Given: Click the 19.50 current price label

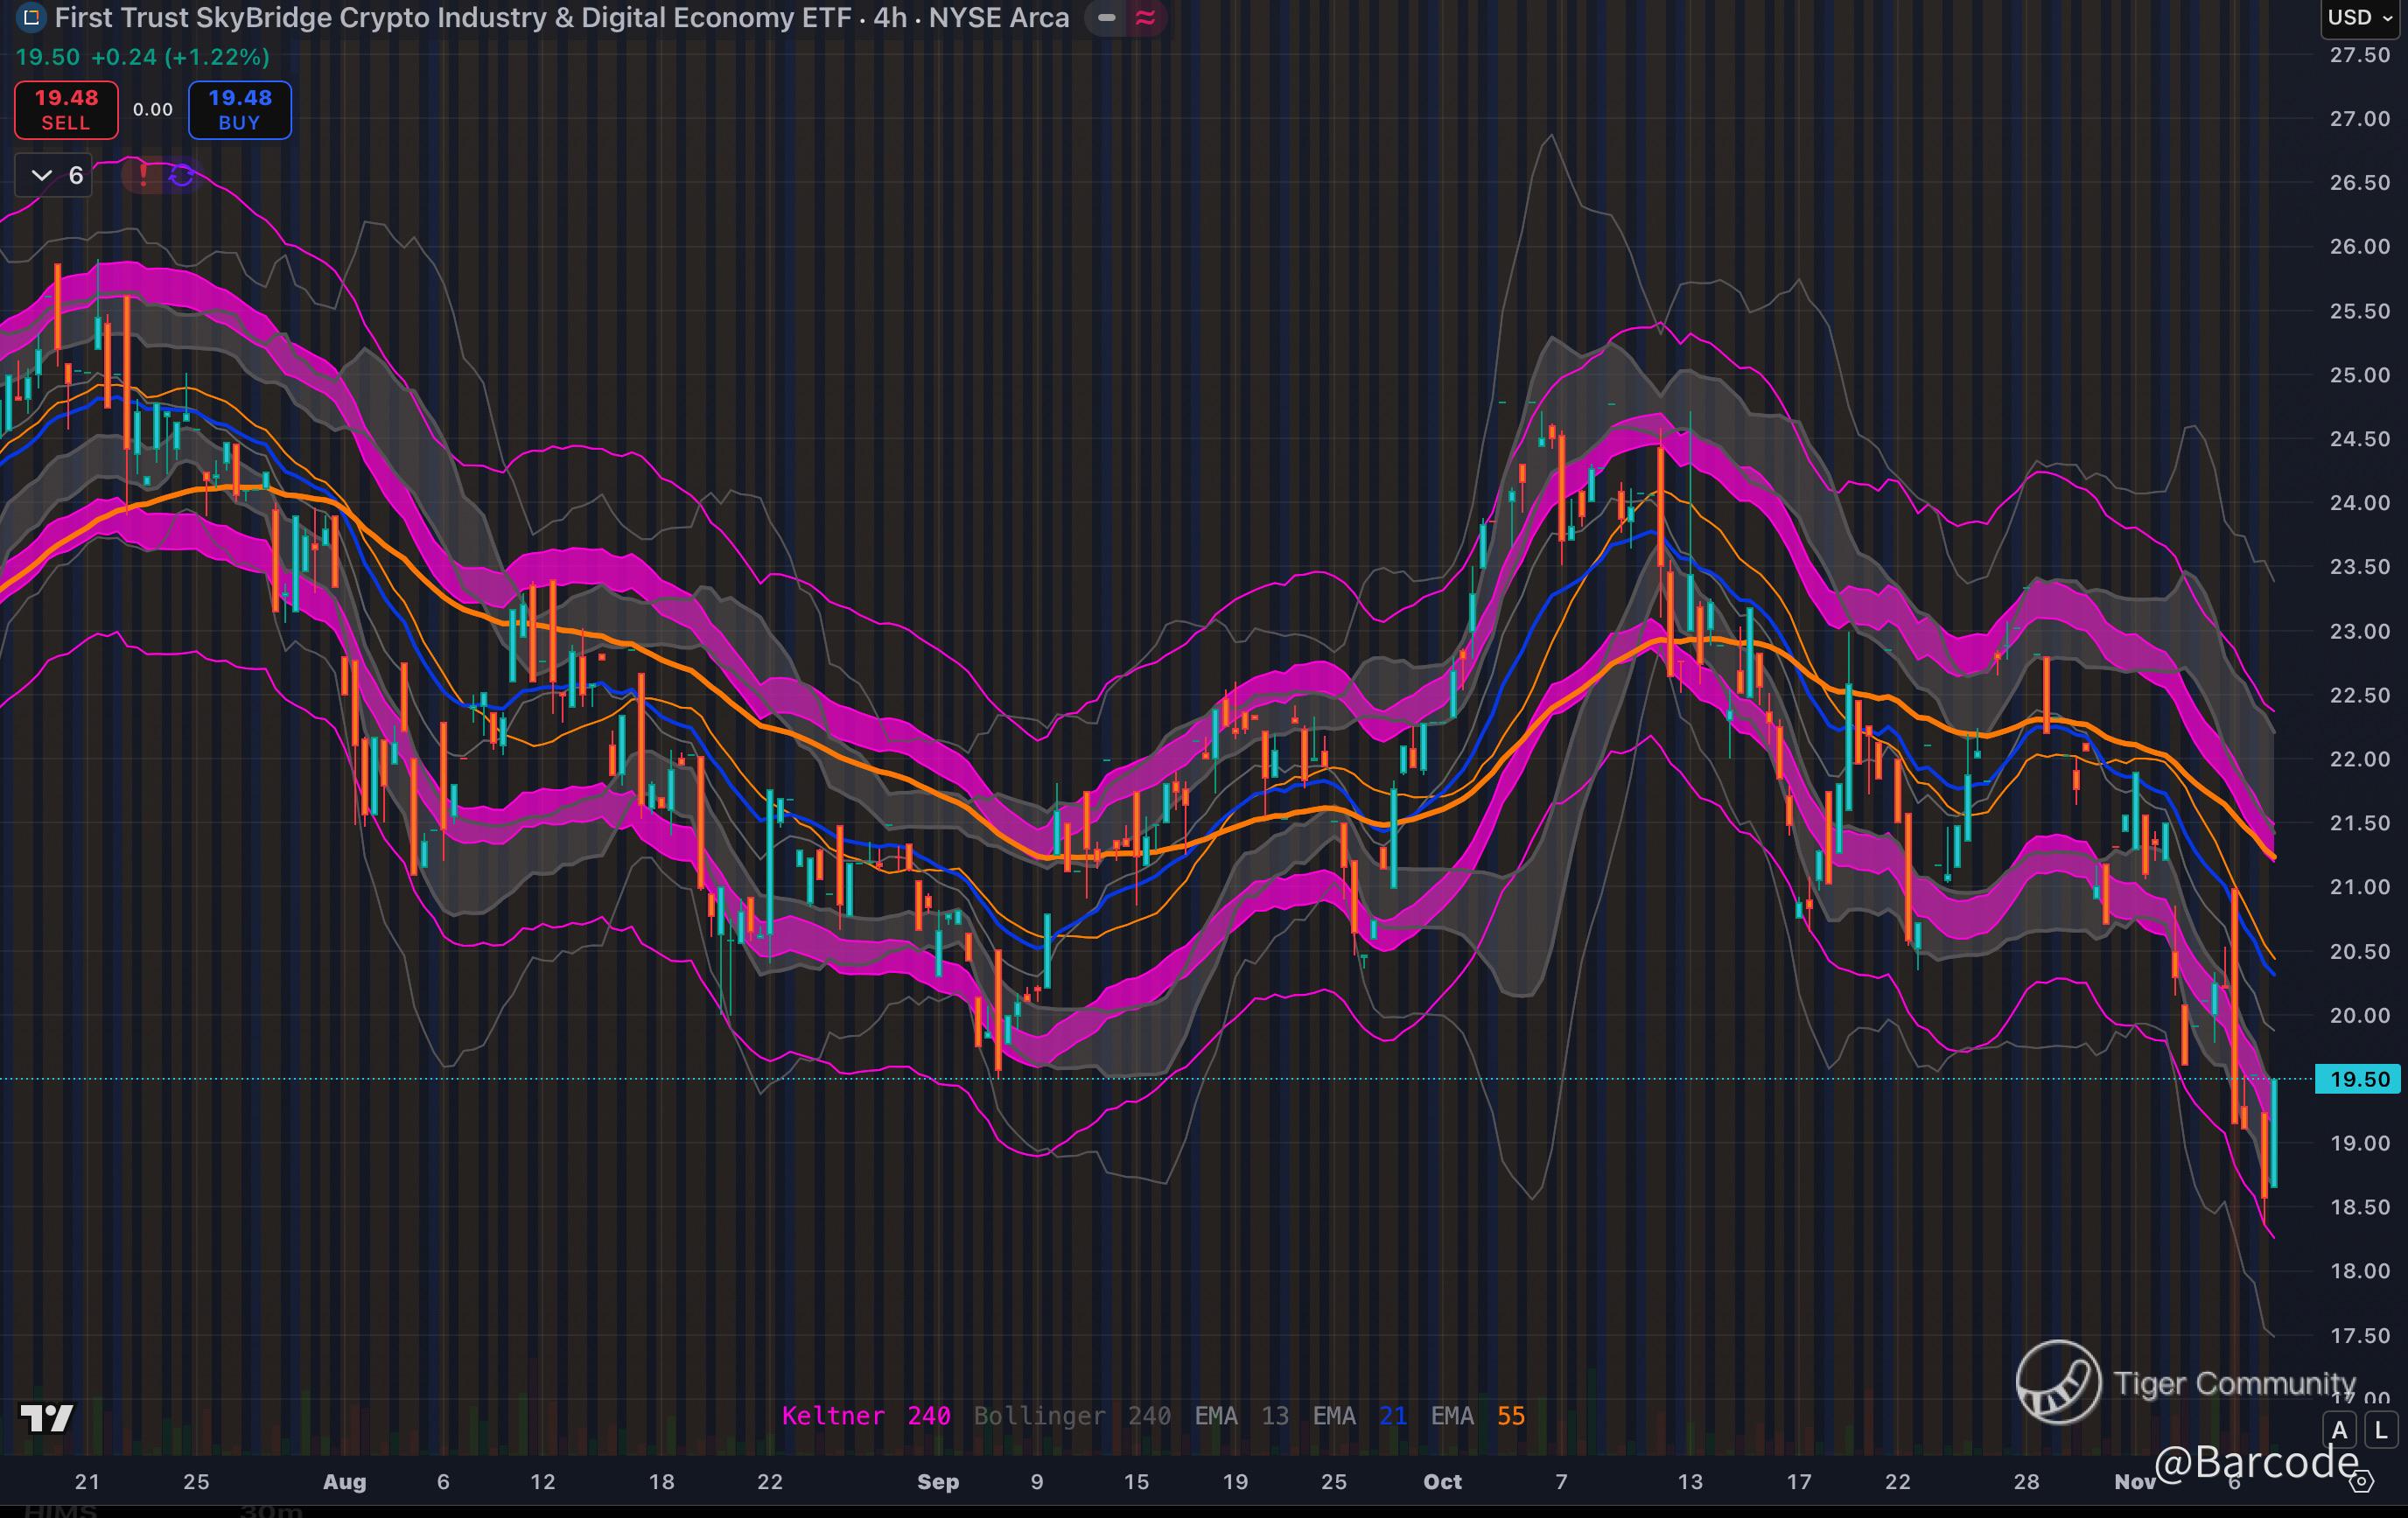Looking at the screenshot, I should click(x=2359, y=1079).
